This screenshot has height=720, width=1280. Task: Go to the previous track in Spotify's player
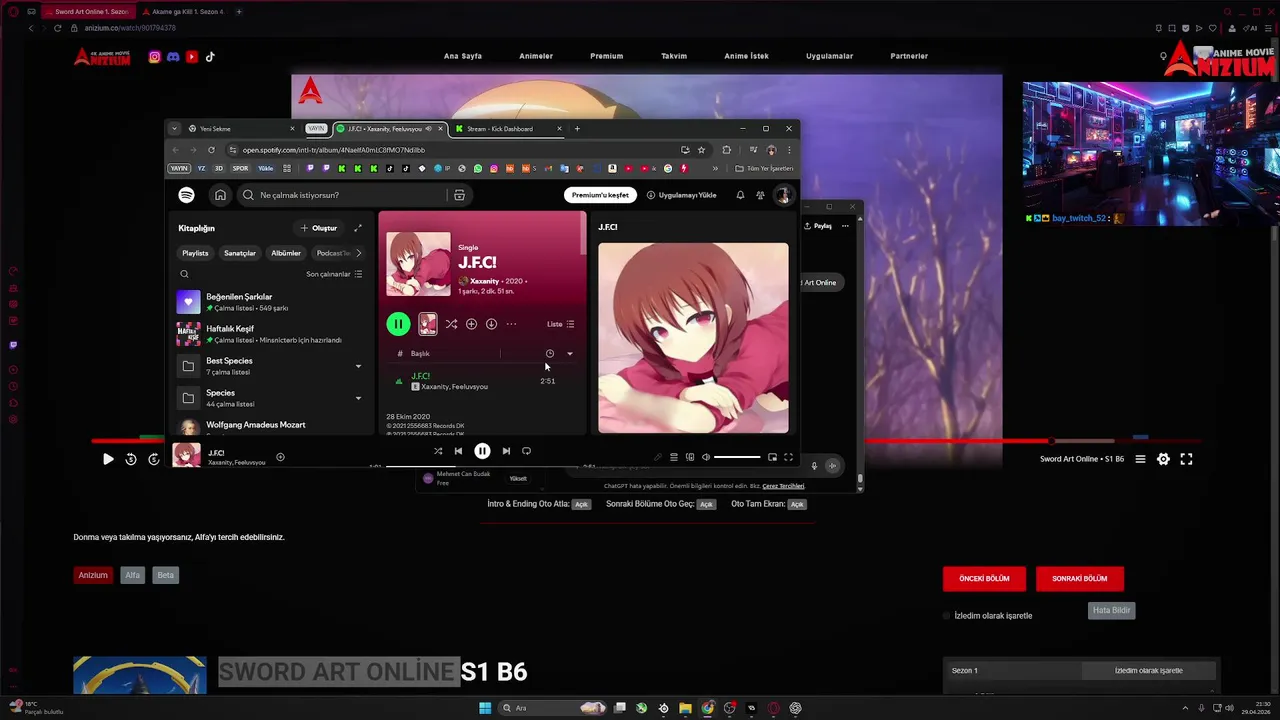458,451
